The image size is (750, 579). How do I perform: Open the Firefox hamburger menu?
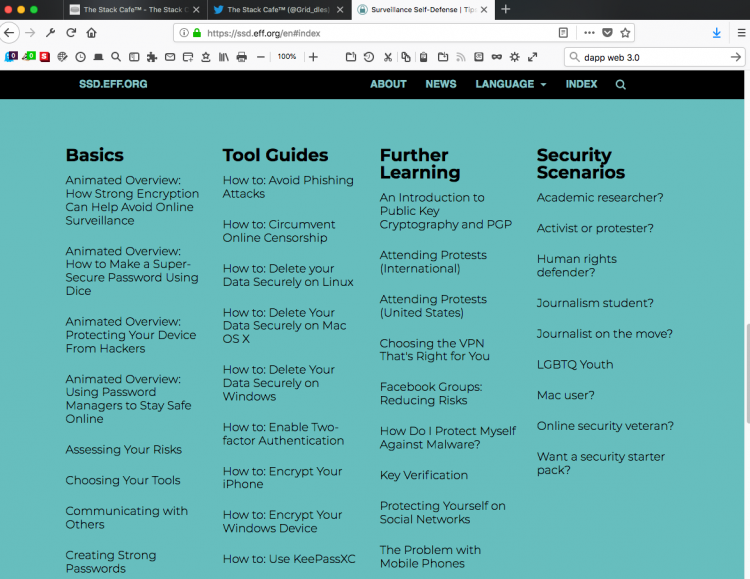click(x=741, y=33)
